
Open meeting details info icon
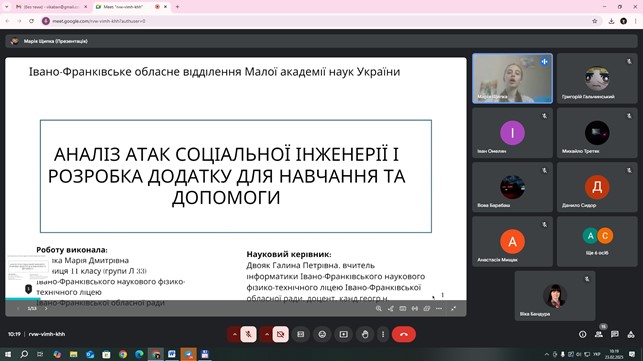click(582, 334)
